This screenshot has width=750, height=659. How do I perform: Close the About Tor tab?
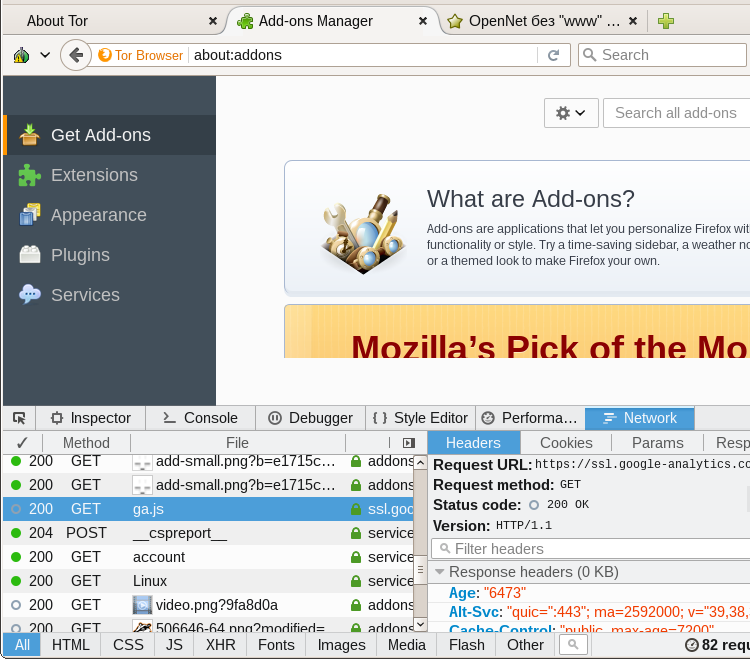pos(213,21)
